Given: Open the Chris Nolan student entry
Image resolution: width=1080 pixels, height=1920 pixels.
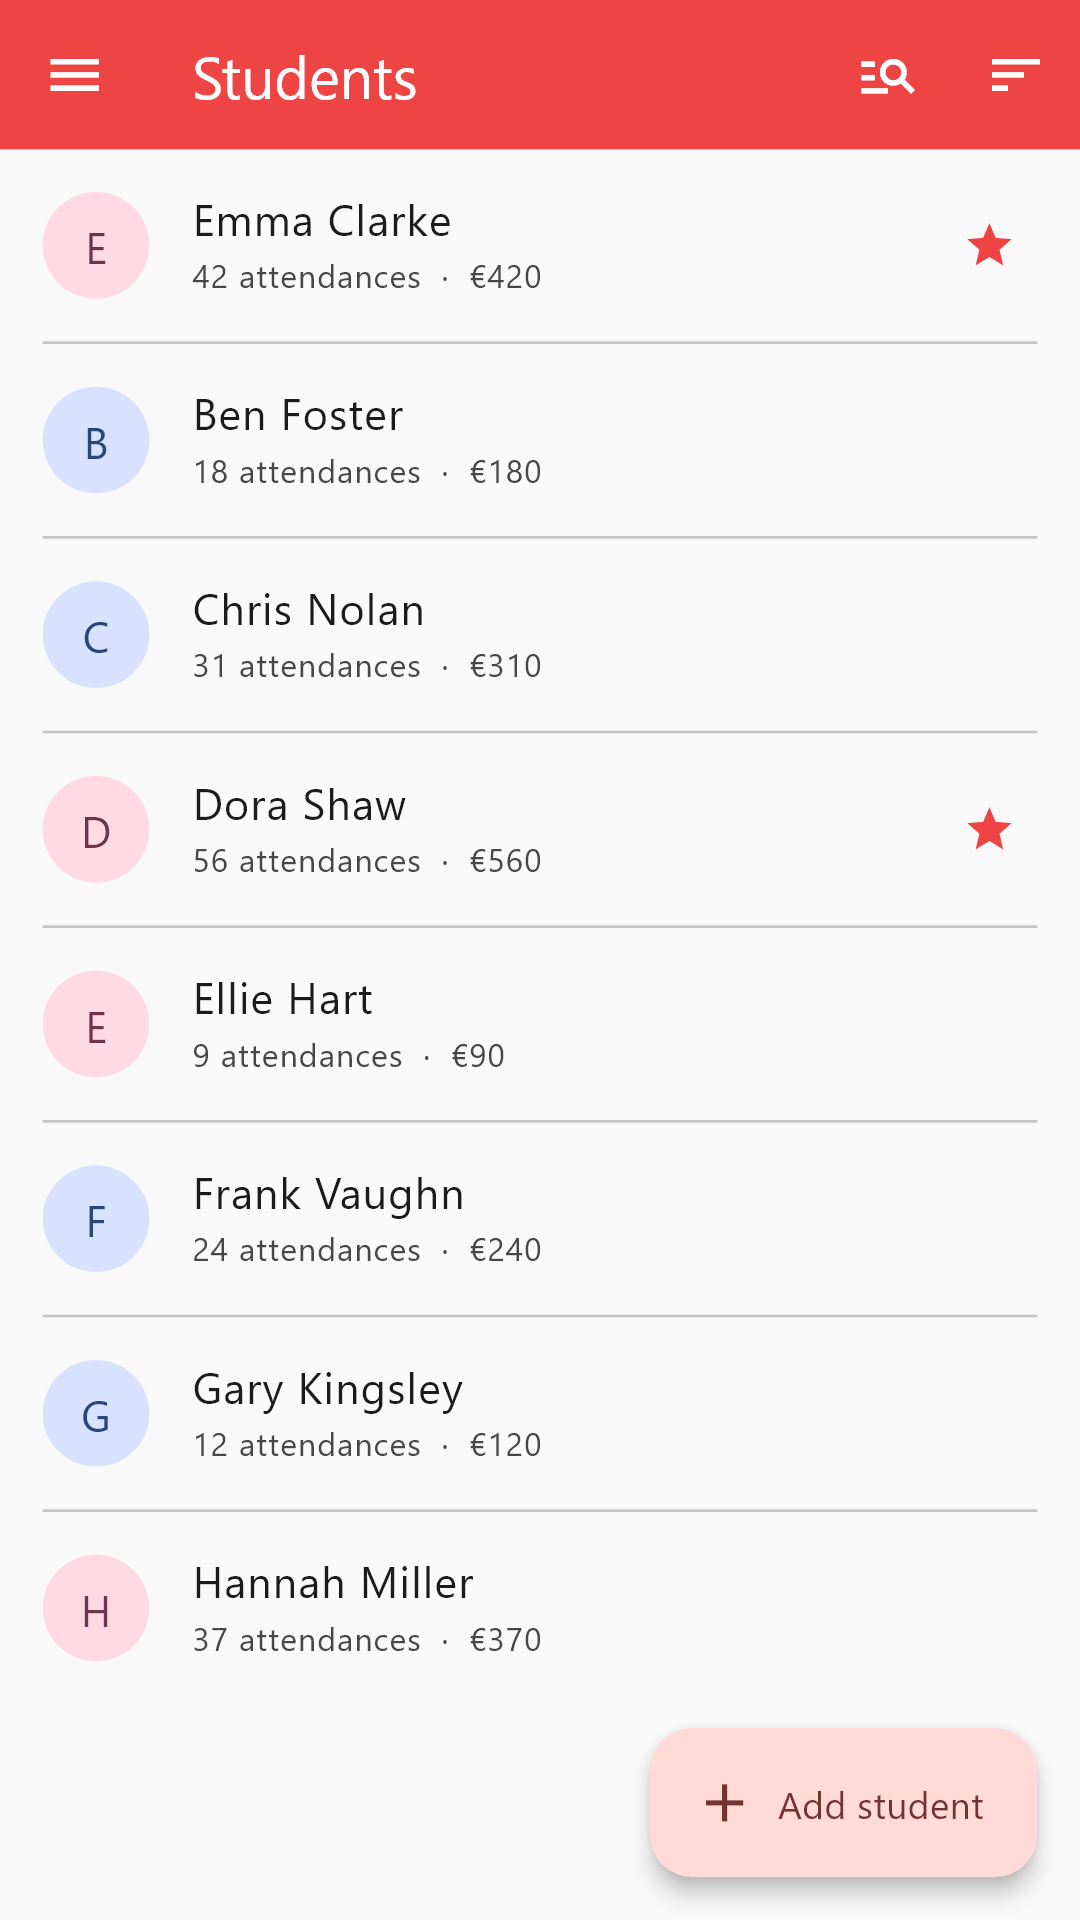Looking at the screenshot, I should pos(540,635).
